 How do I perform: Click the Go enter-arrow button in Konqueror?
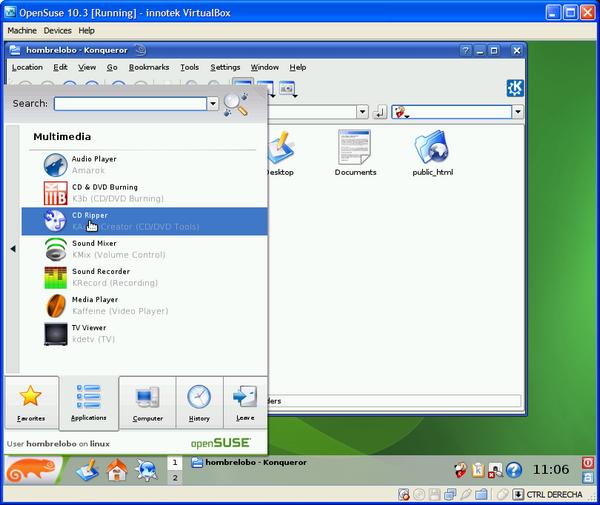(380, 112)
